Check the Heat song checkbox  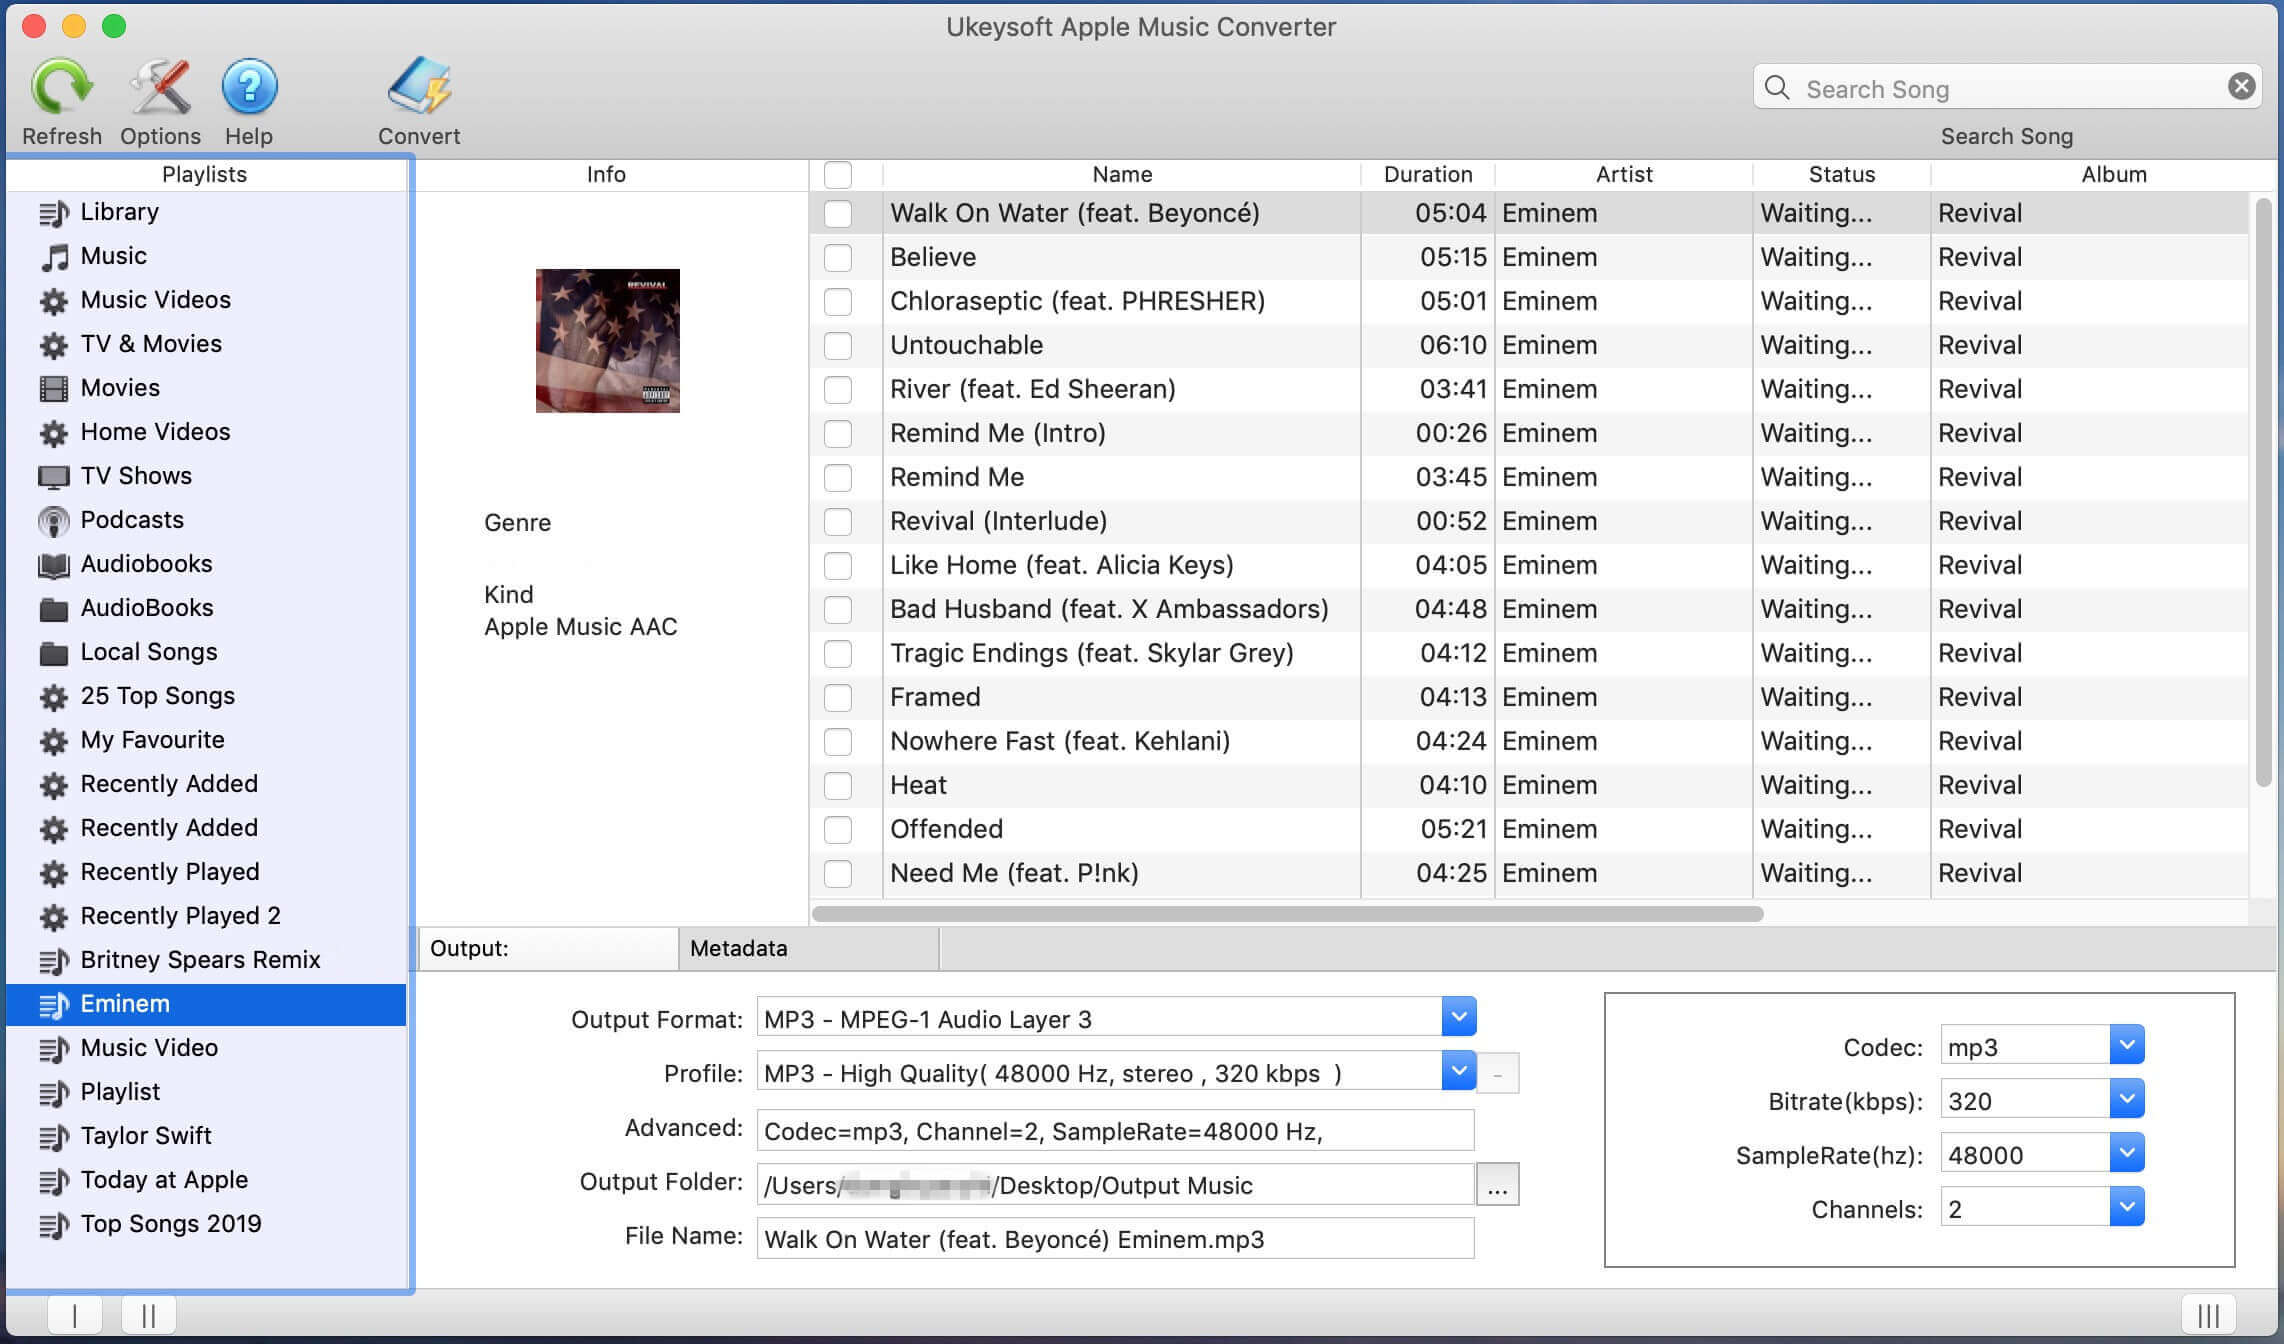tap(838, 785)
